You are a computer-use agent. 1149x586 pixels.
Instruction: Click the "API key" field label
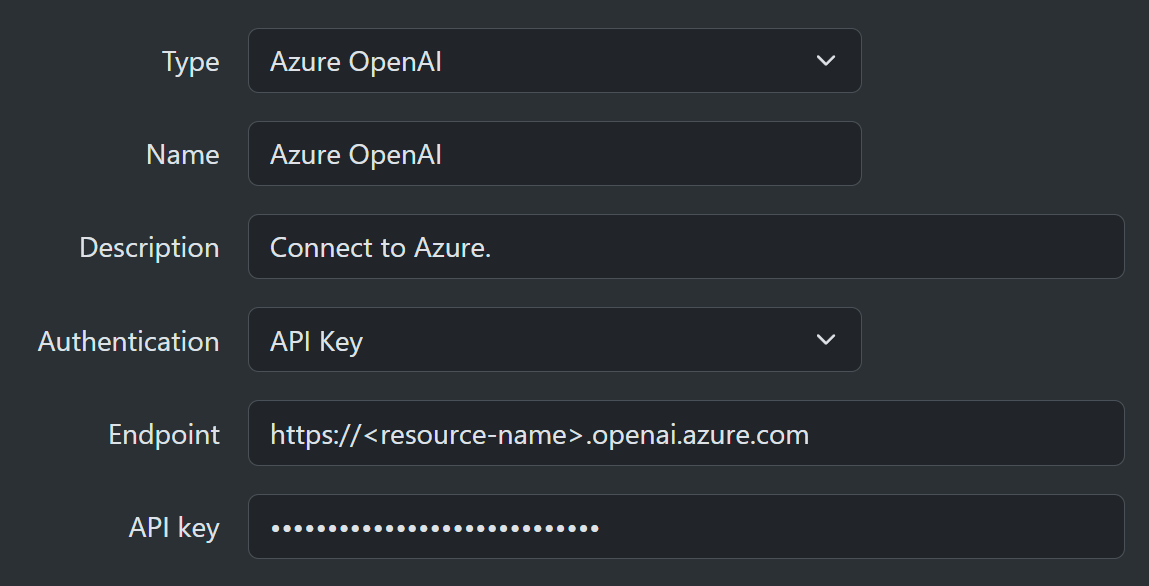(x=174, y=527)
